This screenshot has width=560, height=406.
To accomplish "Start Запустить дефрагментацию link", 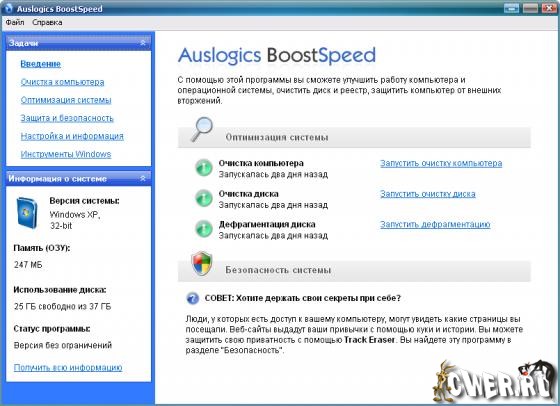I will pos(435,224).
